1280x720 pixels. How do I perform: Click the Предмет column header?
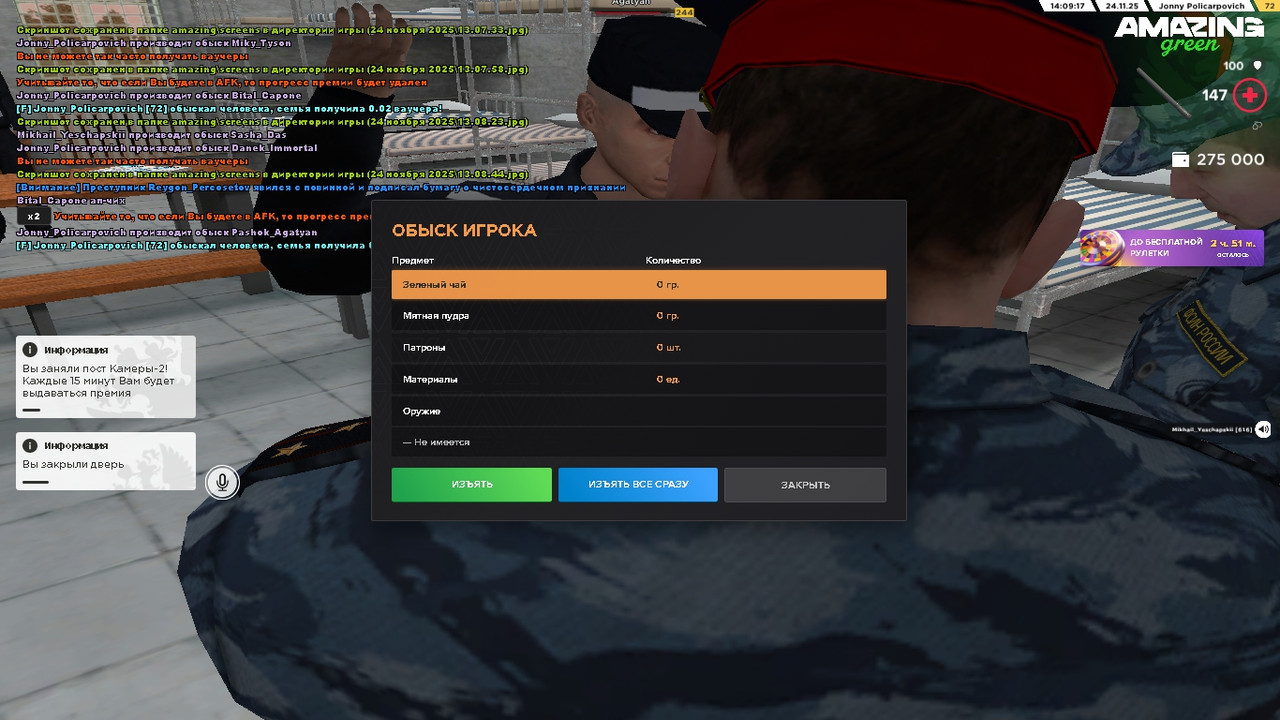412,260
